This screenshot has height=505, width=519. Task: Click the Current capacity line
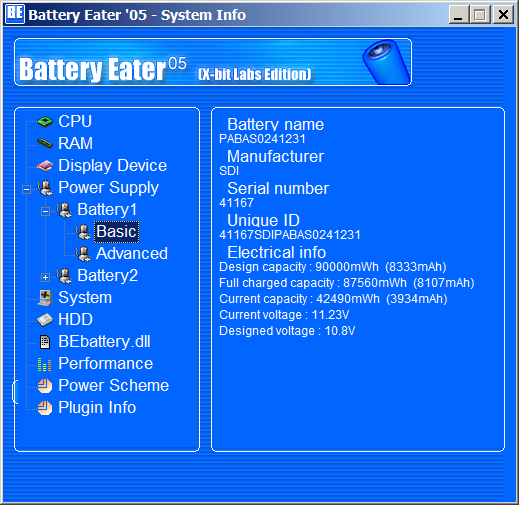[333, 299]
